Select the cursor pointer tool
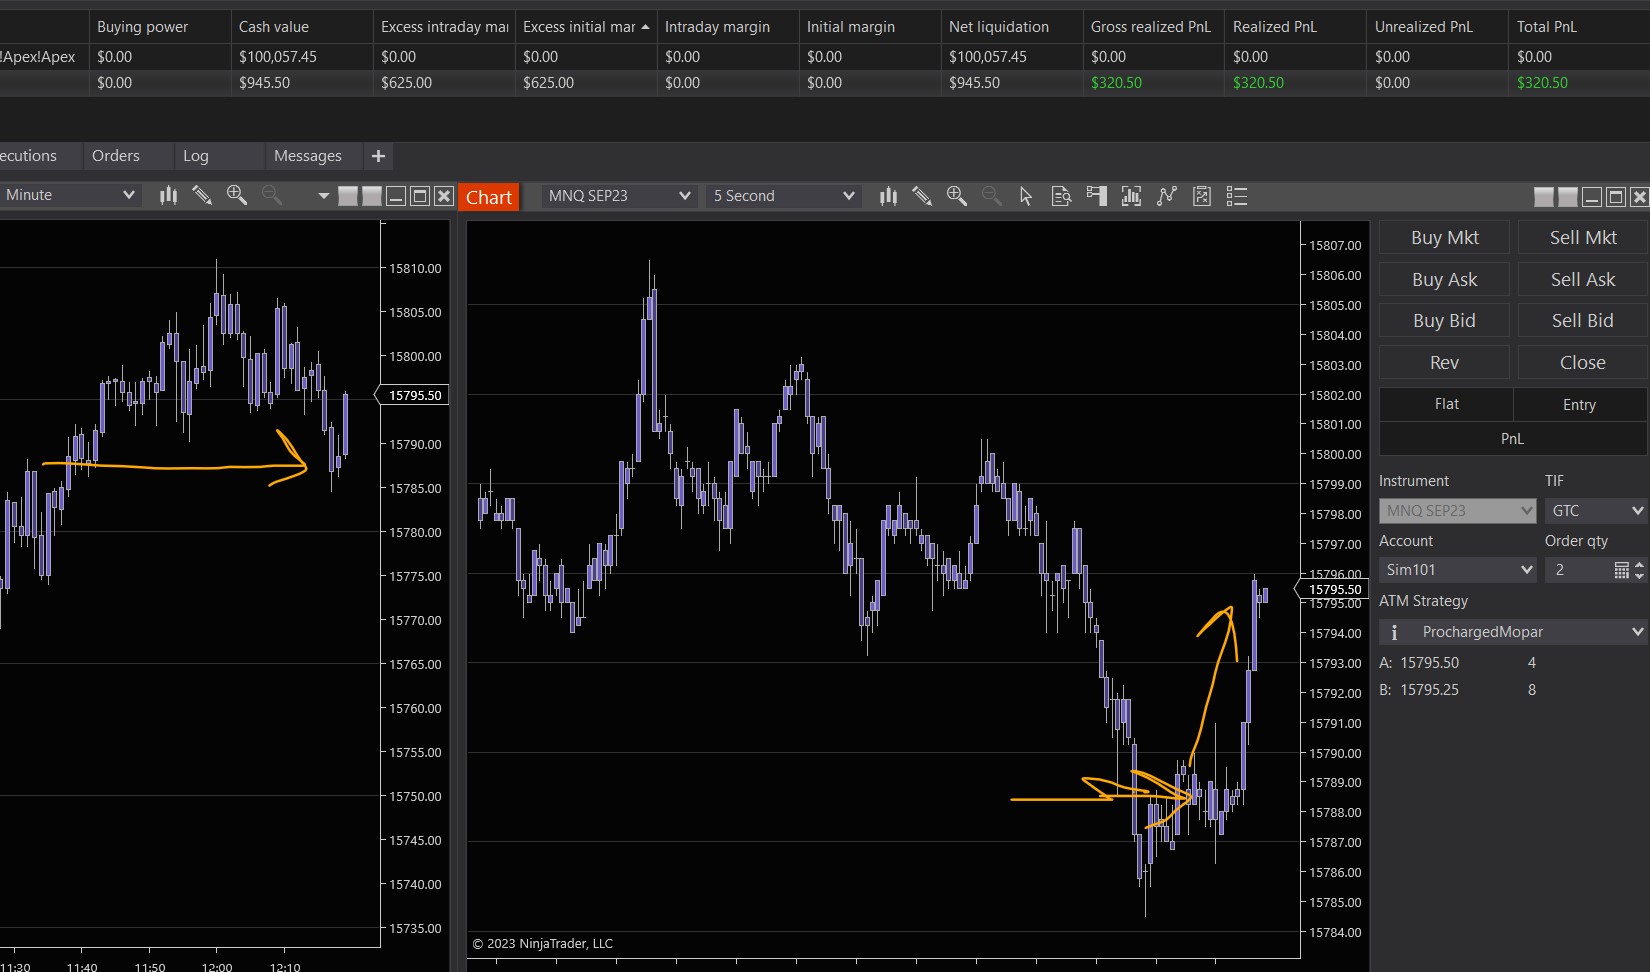 click(x=1026, y=196)
